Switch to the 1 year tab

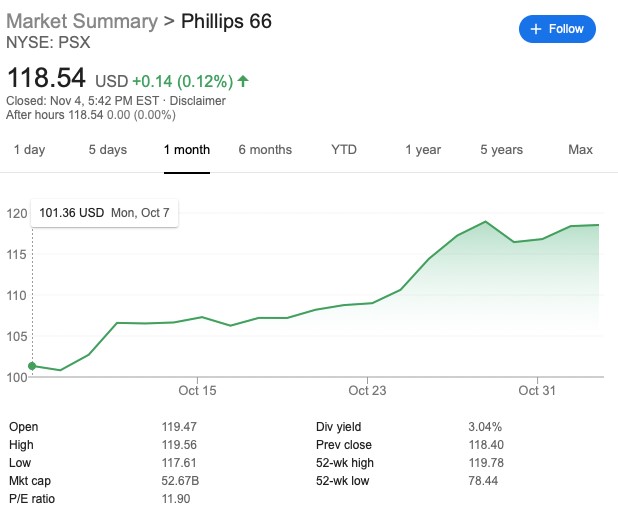[423, 150]
